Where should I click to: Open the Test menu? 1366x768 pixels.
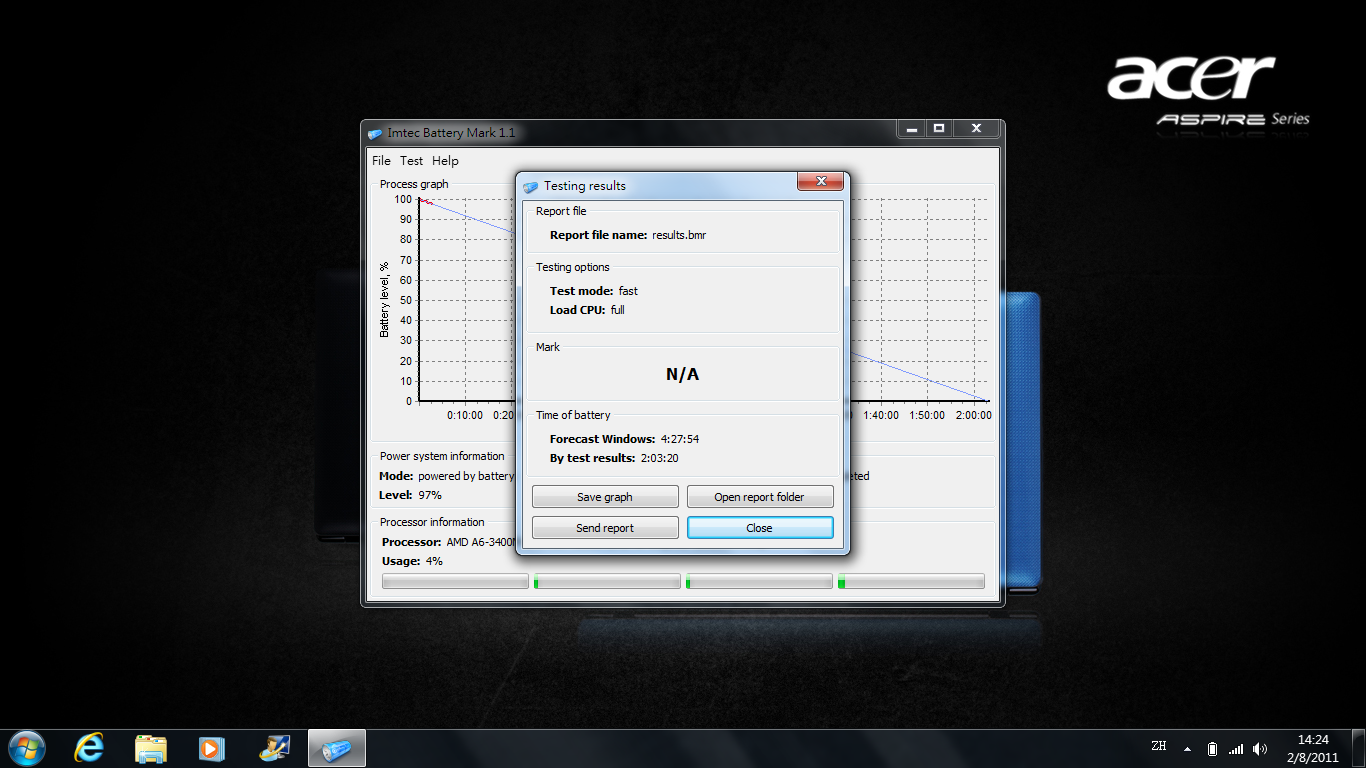tap(411, 161)
